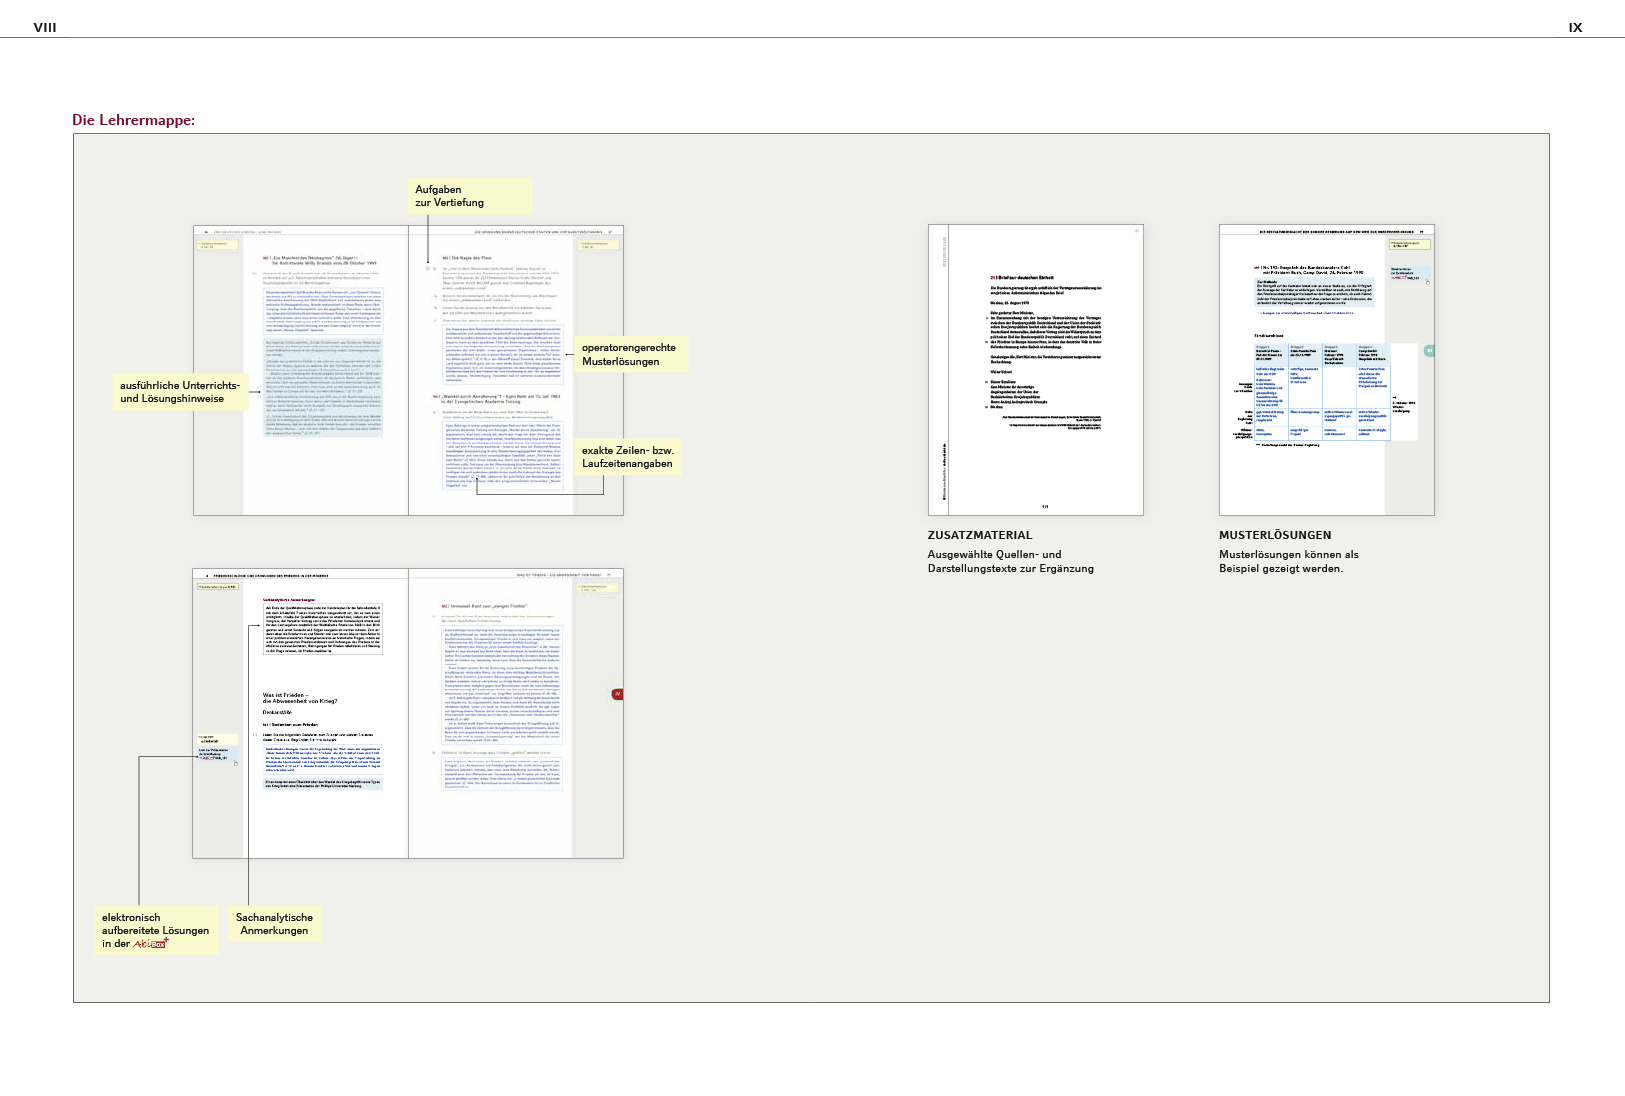
Task: Click the red IV chapter tab marker
Action: click(x=617, y=694)
